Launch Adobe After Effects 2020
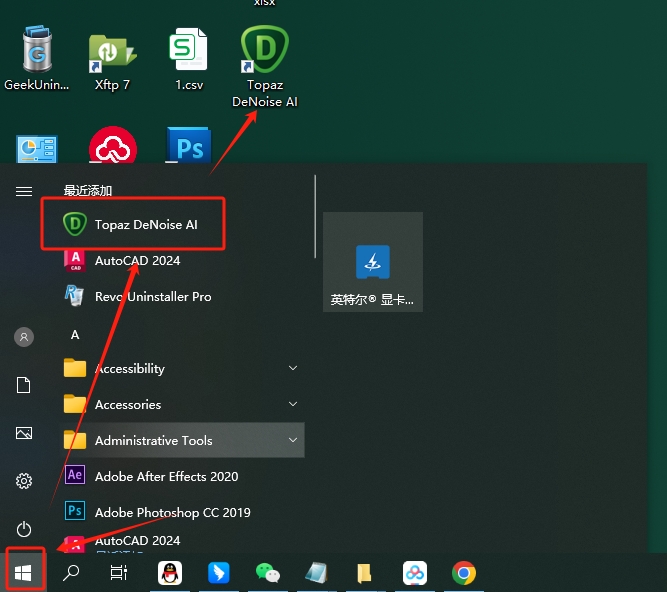The image size is (667, 592). [183, 476]
